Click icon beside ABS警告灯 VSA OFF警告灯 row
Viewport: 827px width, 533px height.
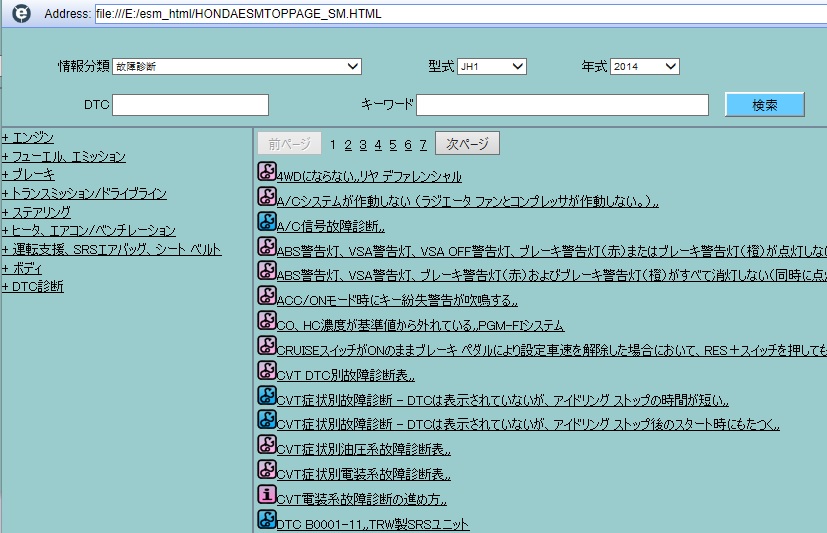click(x=267, y=246)
